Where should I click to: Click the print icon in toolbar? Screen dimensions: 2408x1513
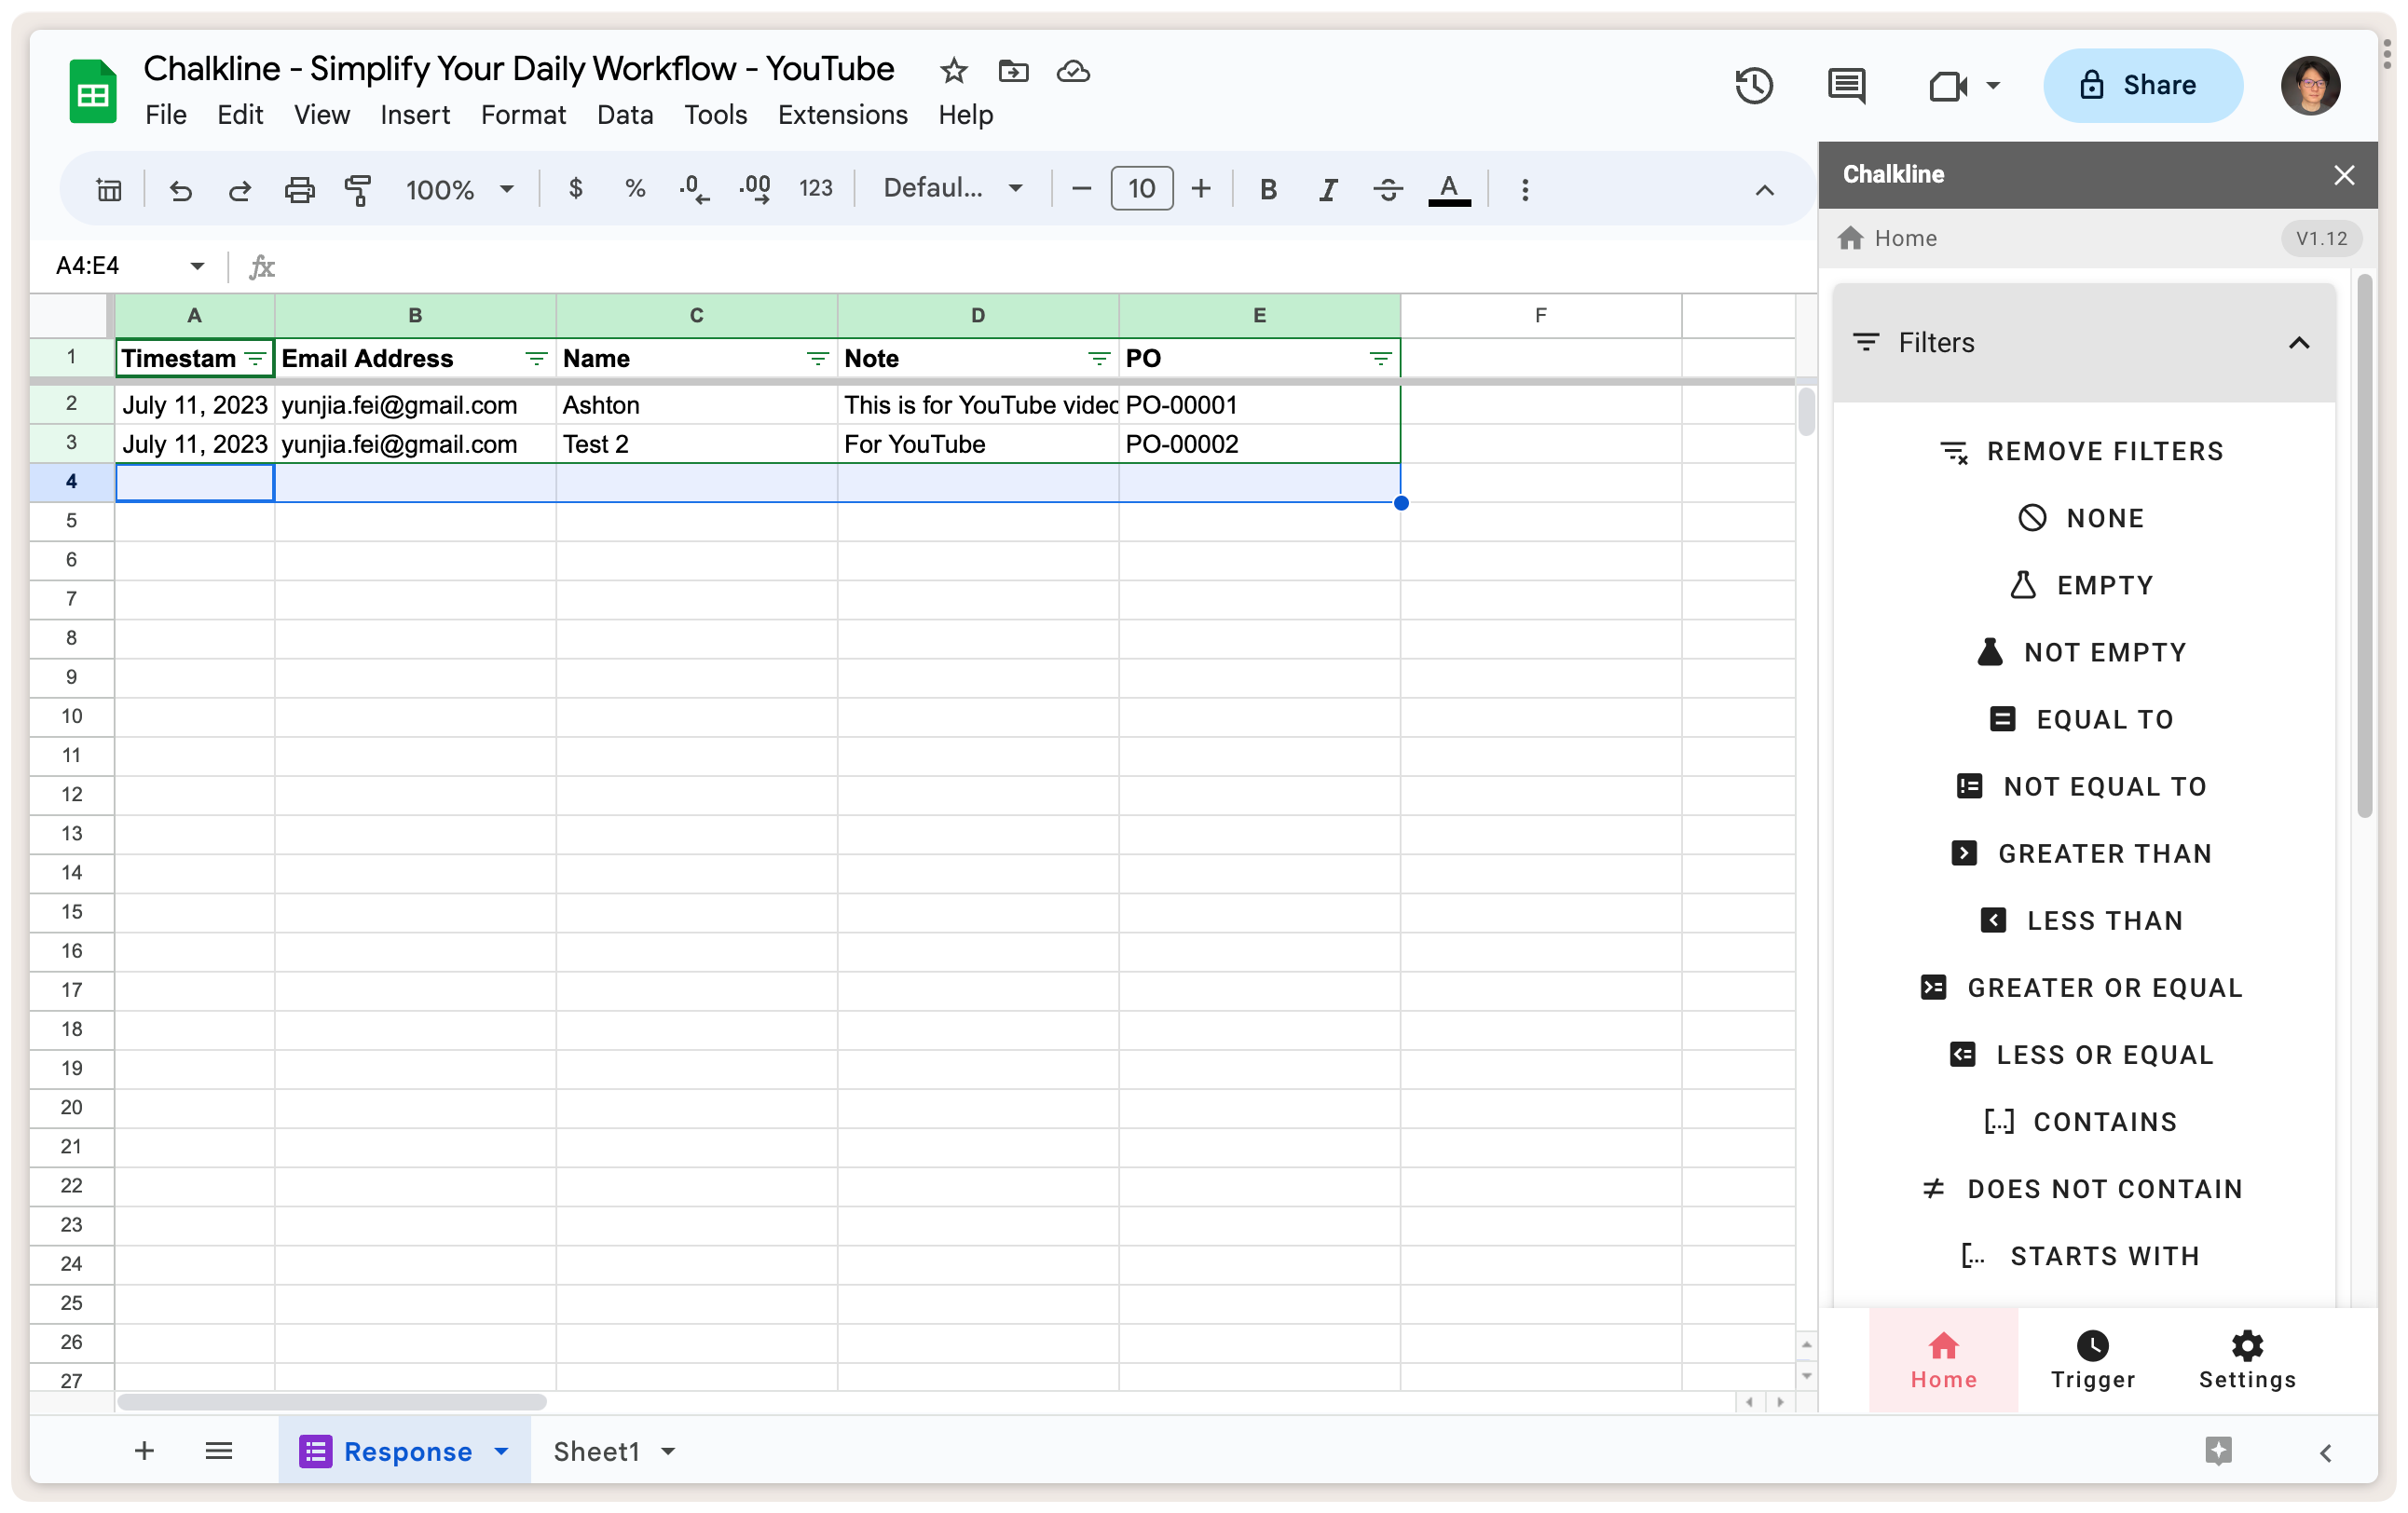[299, 189]
